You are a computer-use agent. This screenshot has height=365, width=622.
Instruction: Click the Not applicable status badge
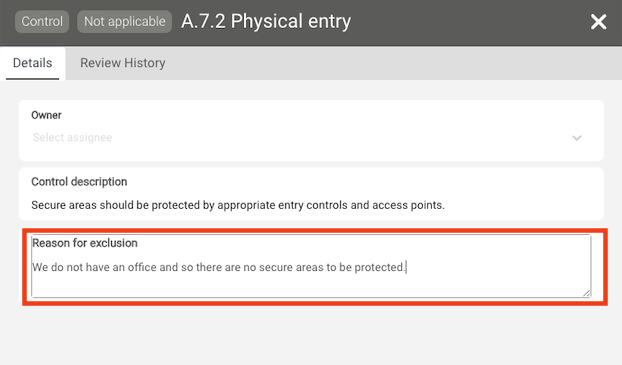pos(125,21)
